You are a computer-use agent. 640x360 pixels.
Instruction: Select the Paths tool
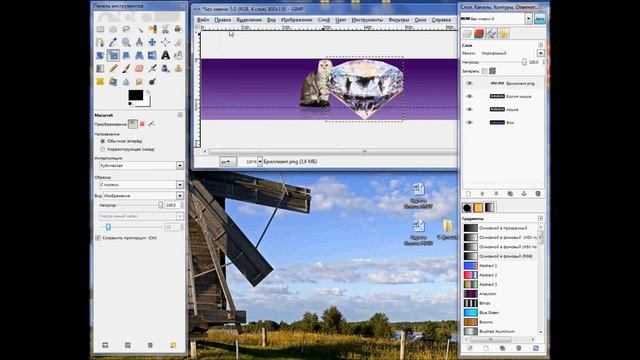coord(100,42)
